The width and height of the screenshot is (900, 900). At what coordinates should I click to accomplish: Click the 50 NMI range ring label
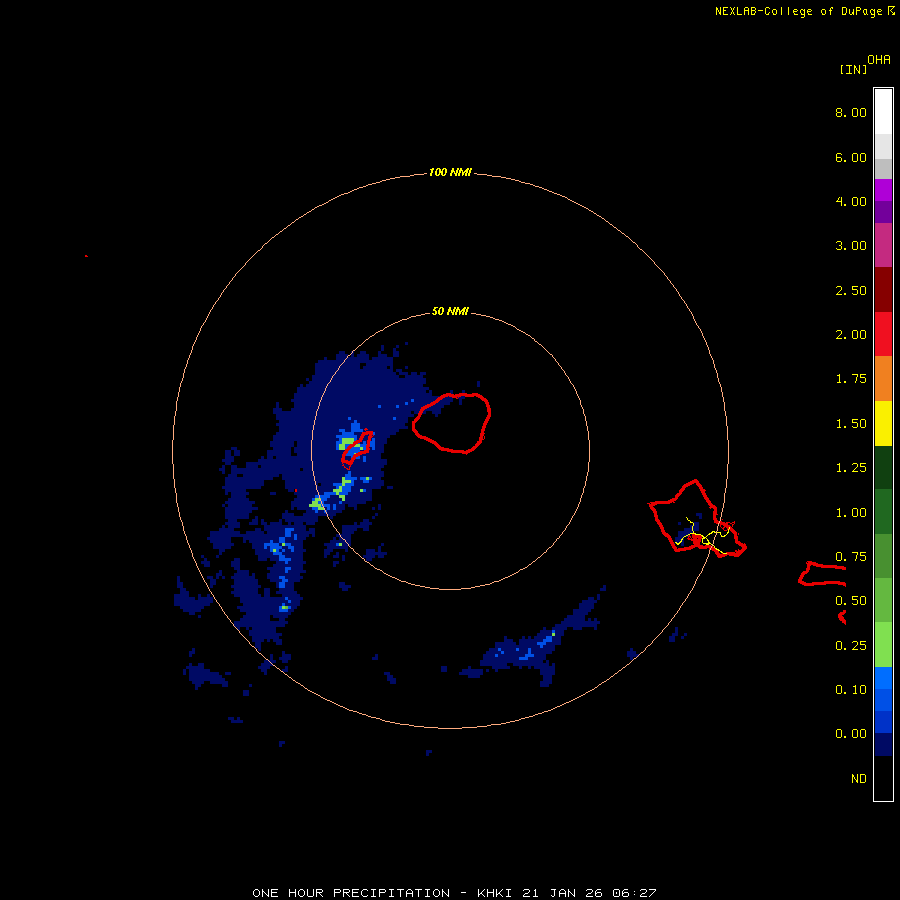click(450, 311)
